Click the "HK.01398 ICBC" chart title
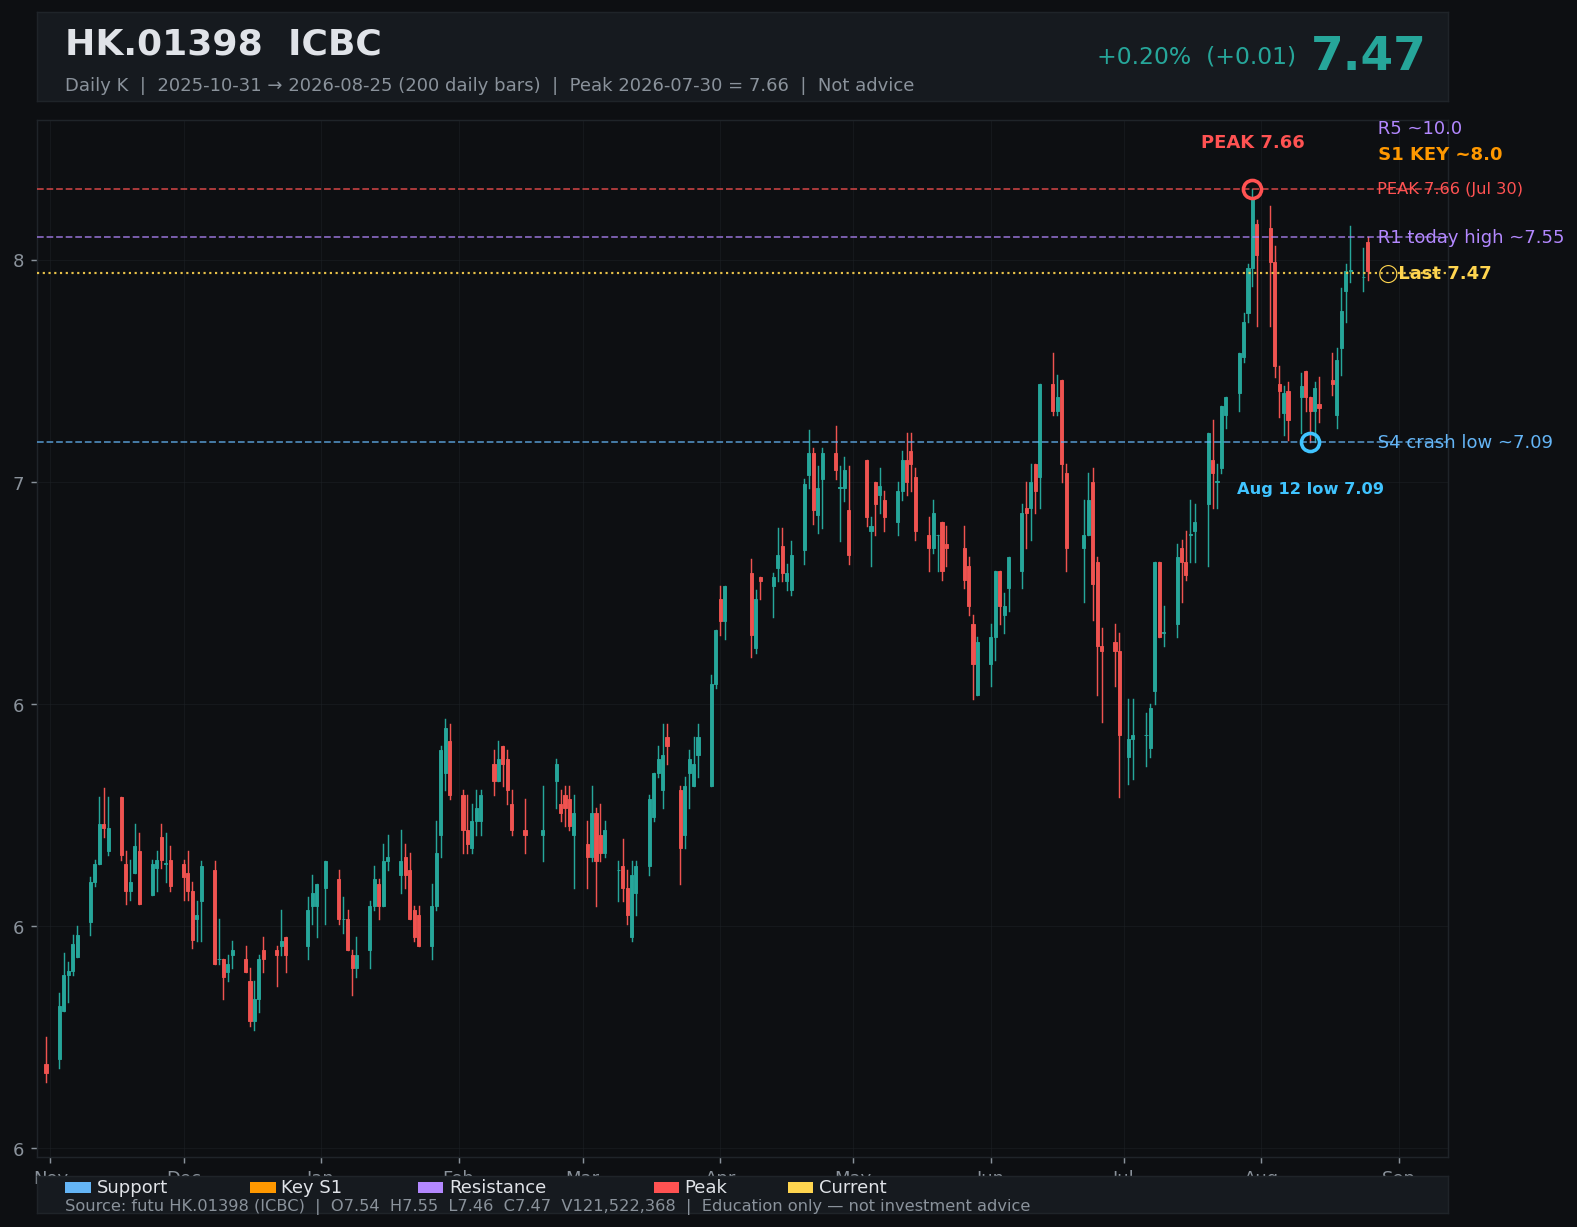1577x1227 pixels. pyautogui.click(x=223, y=44)
